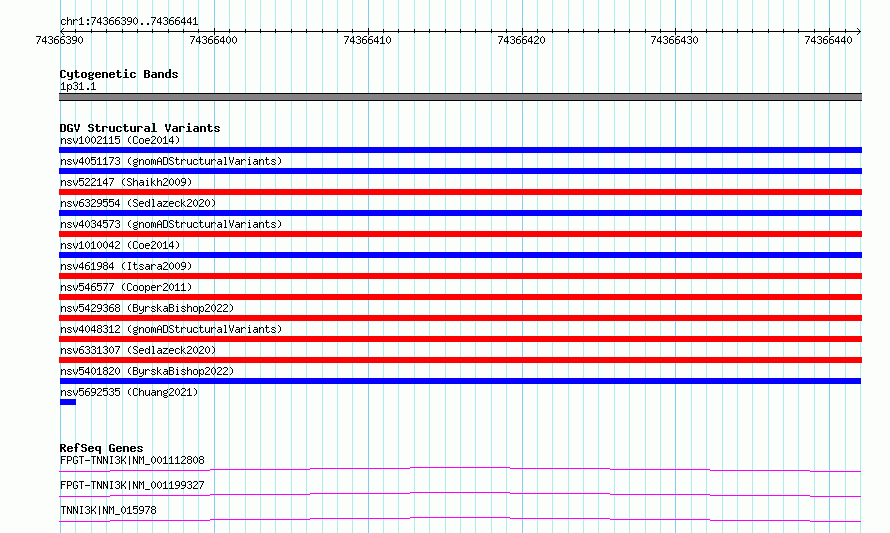Click the red bar for nsv4048312
This screenshot has width=890, height=533.
(x=460, y=339)
